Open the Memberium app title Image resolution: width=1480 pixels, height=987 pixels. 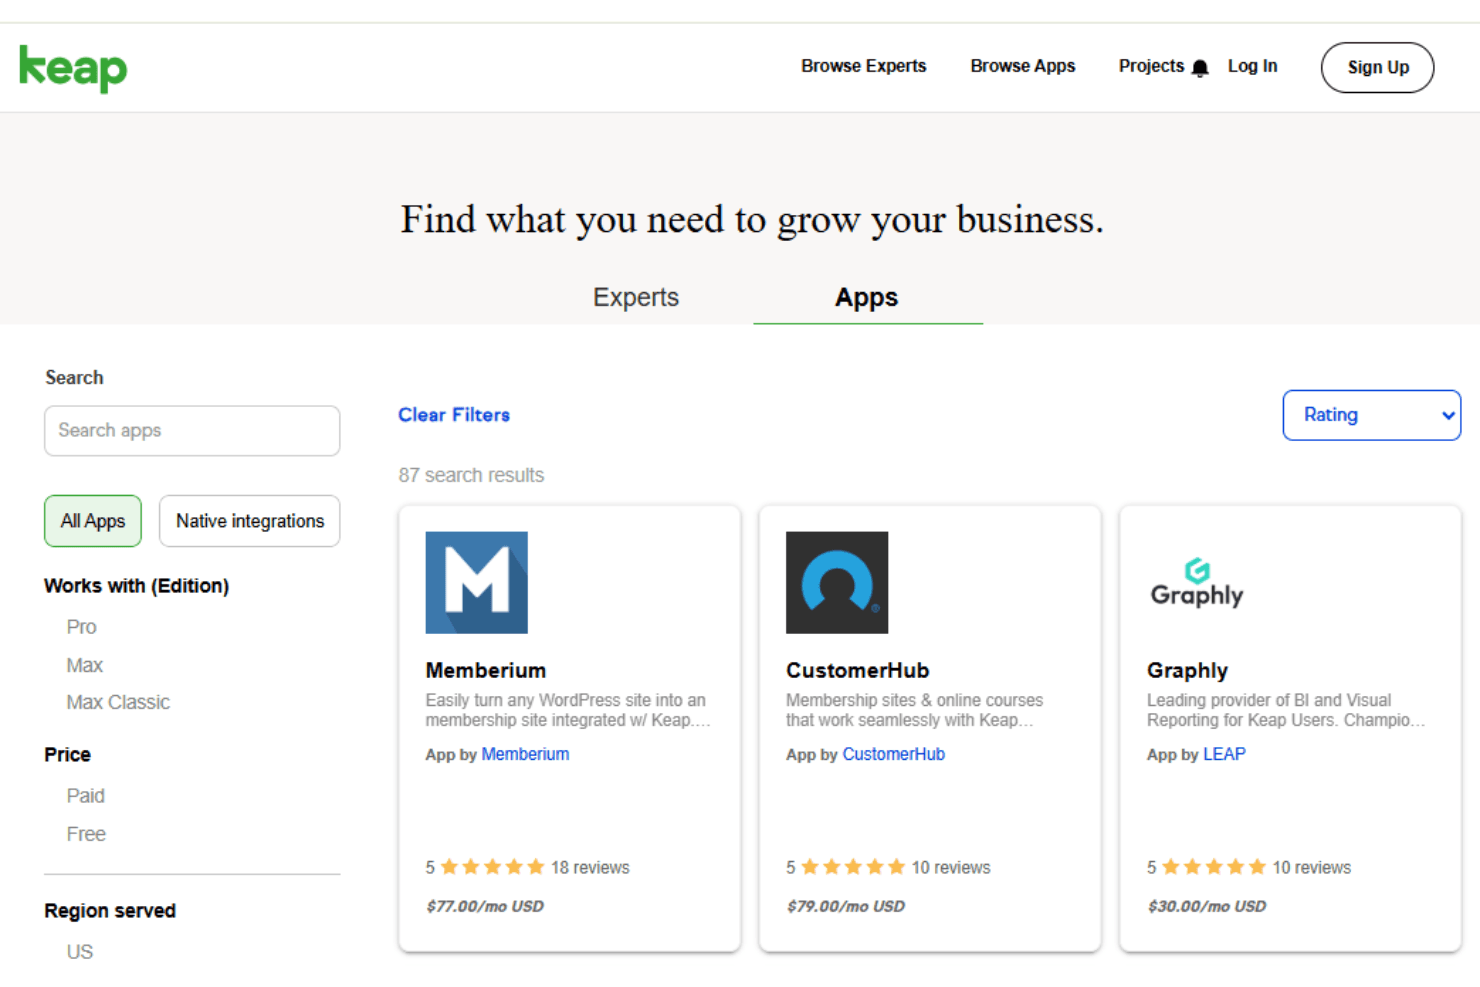(x=486, y=670)
